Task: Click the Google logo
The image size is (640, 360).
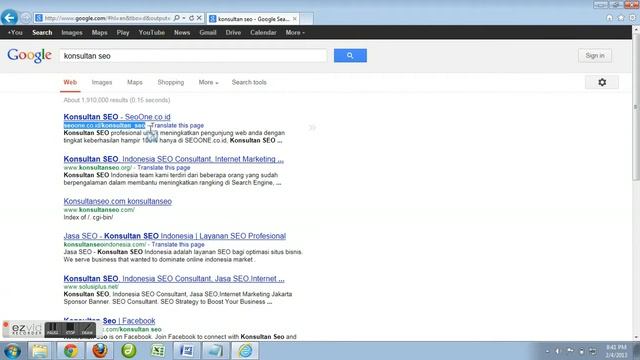Action: (x=29, y=56)
